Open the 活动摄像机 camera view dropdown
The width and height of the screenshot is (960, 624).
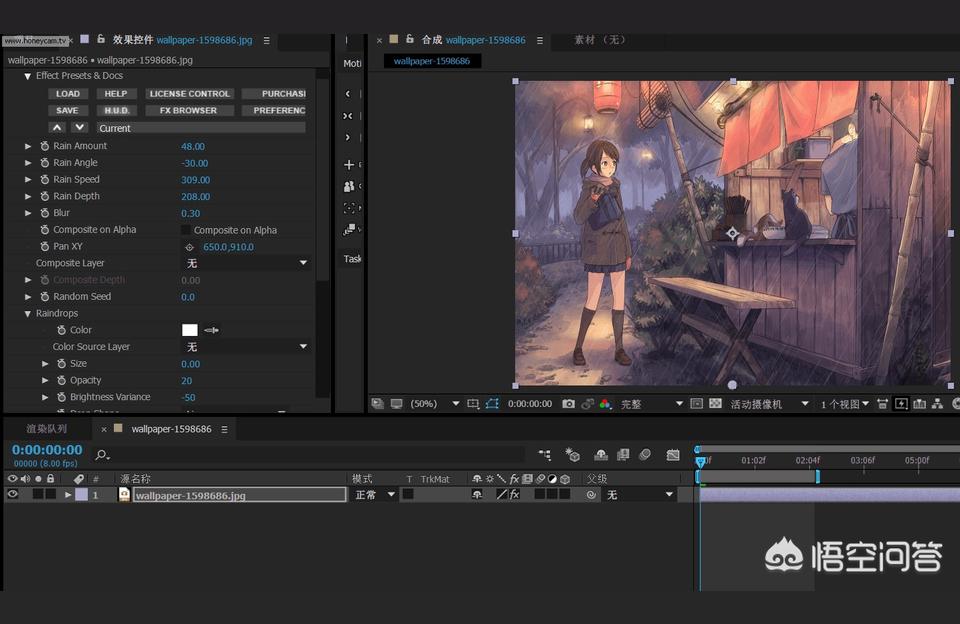[770, 404]
